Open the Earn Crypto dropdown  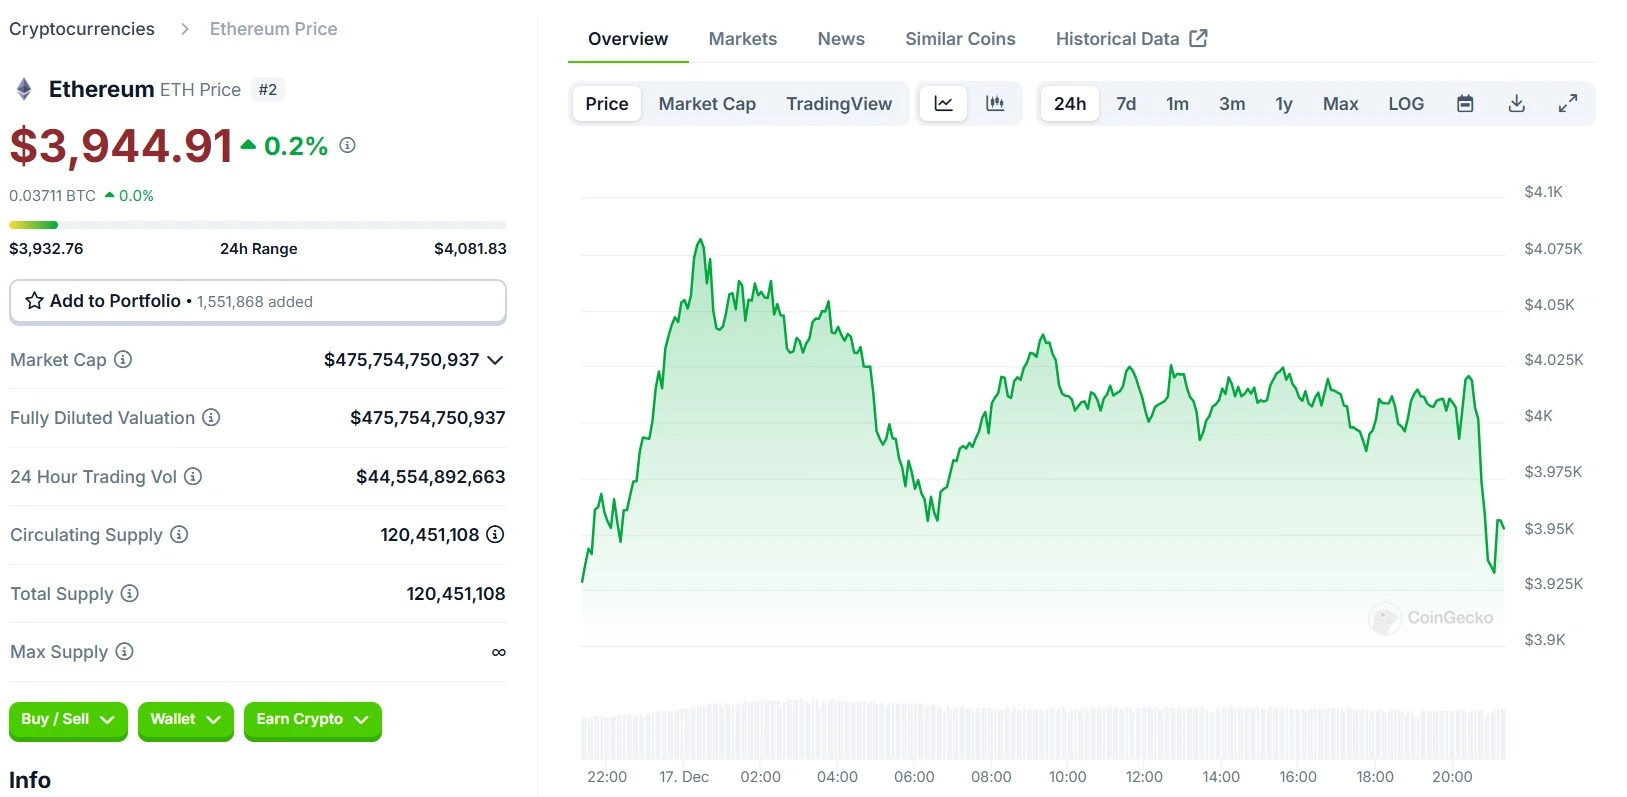(x=312, y=720)
